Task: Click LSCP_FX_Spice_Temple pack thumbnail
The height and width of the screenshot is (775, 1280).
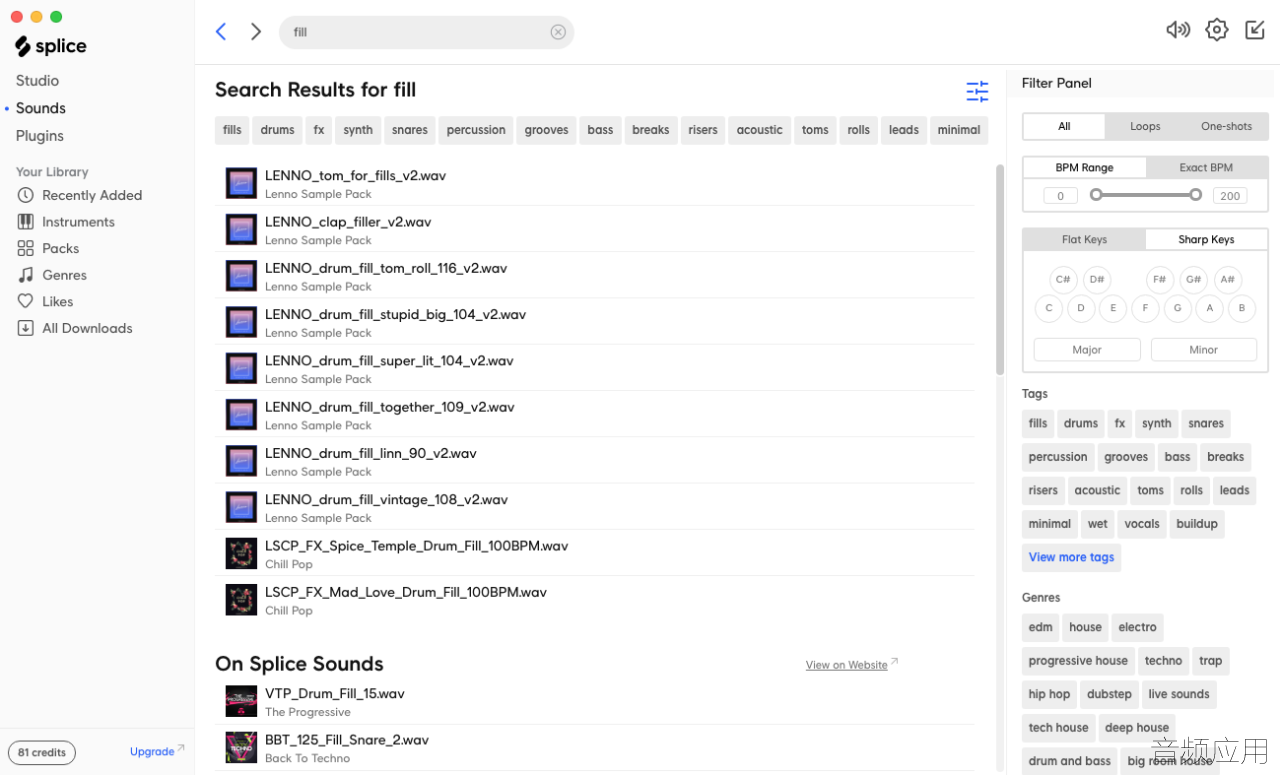Action: (241, 553)
